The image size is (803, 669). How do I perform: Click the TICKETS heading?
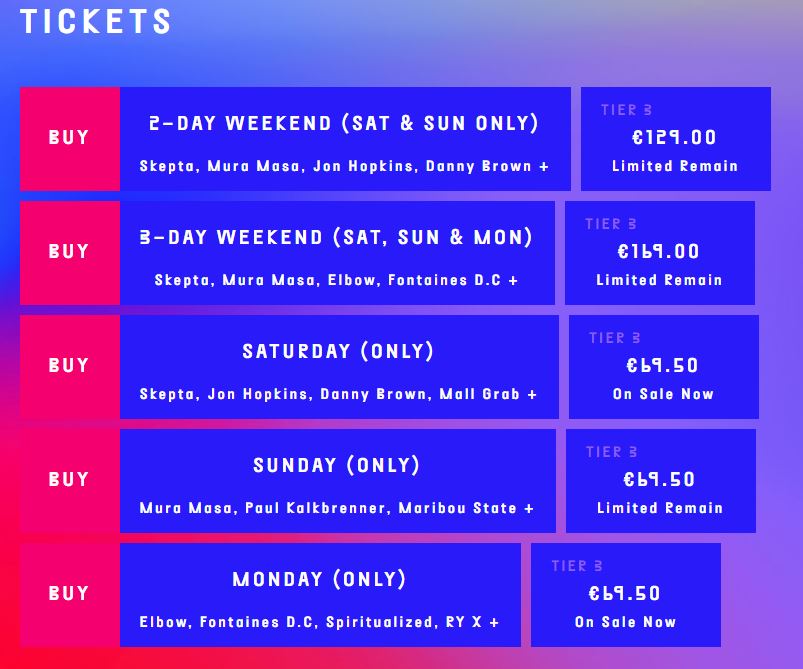pos(95,22)
